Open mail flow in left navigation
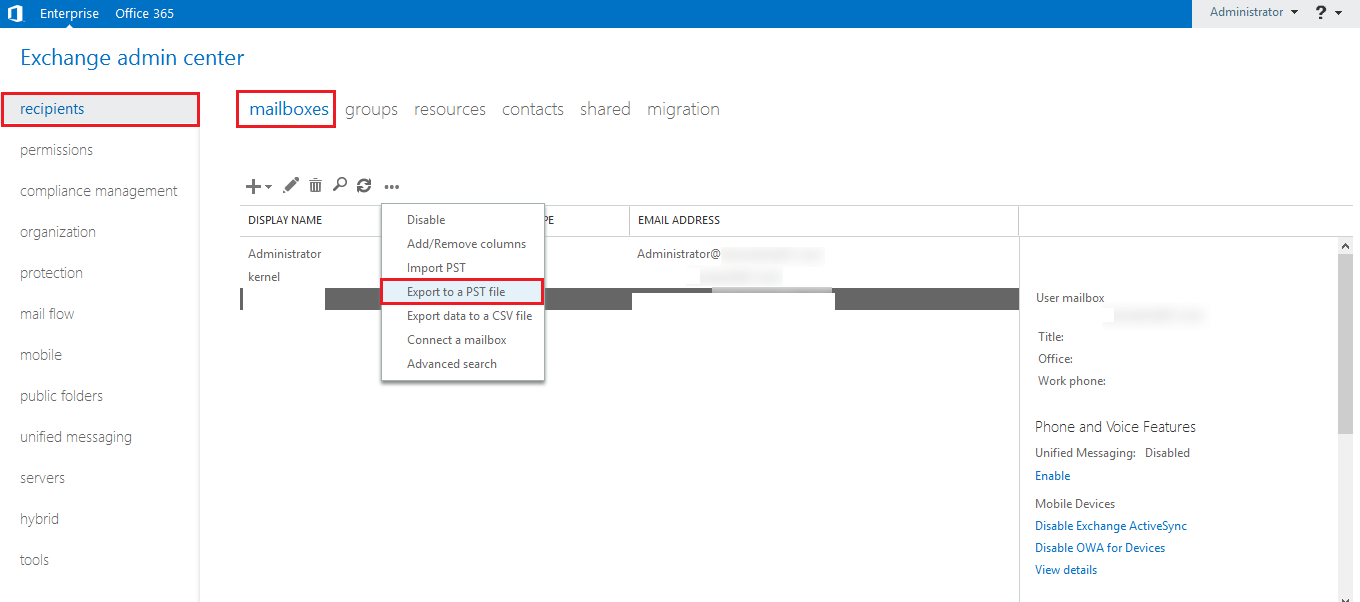This screenshot has width=1360, height=602. (x=47, y=314)
